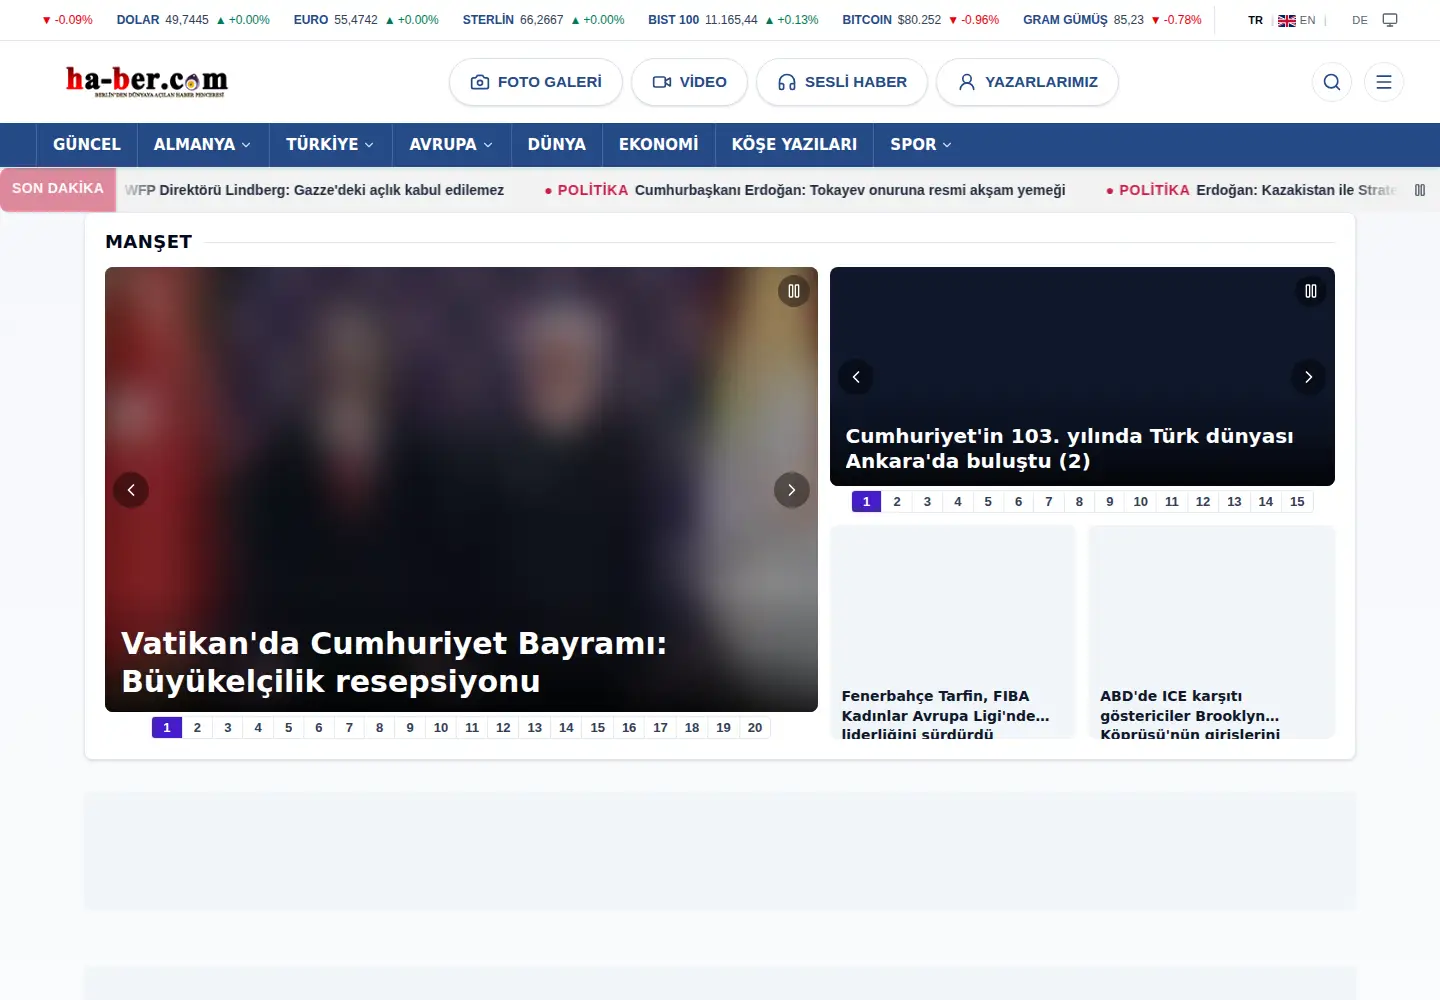Go to Dünya news category
The image size is (1440, 1000).
pos(557,144)
